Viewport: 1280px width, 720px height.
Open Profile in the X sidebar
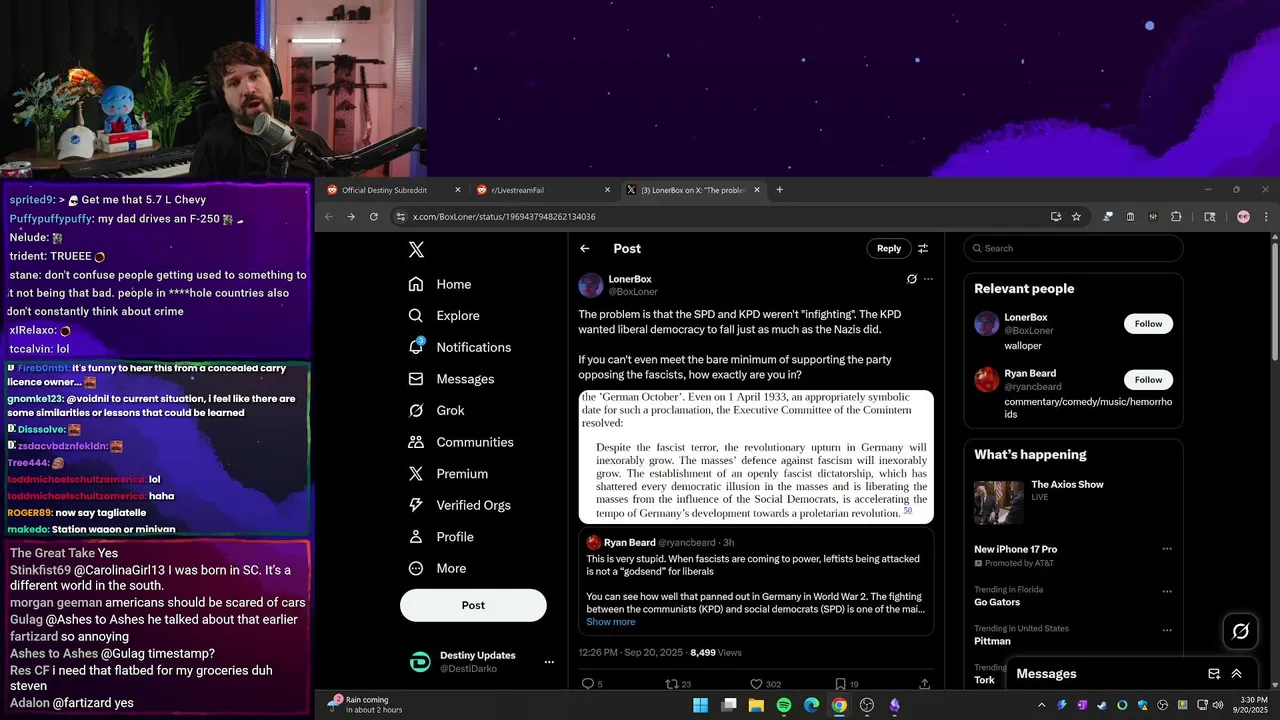pos(441,537)
